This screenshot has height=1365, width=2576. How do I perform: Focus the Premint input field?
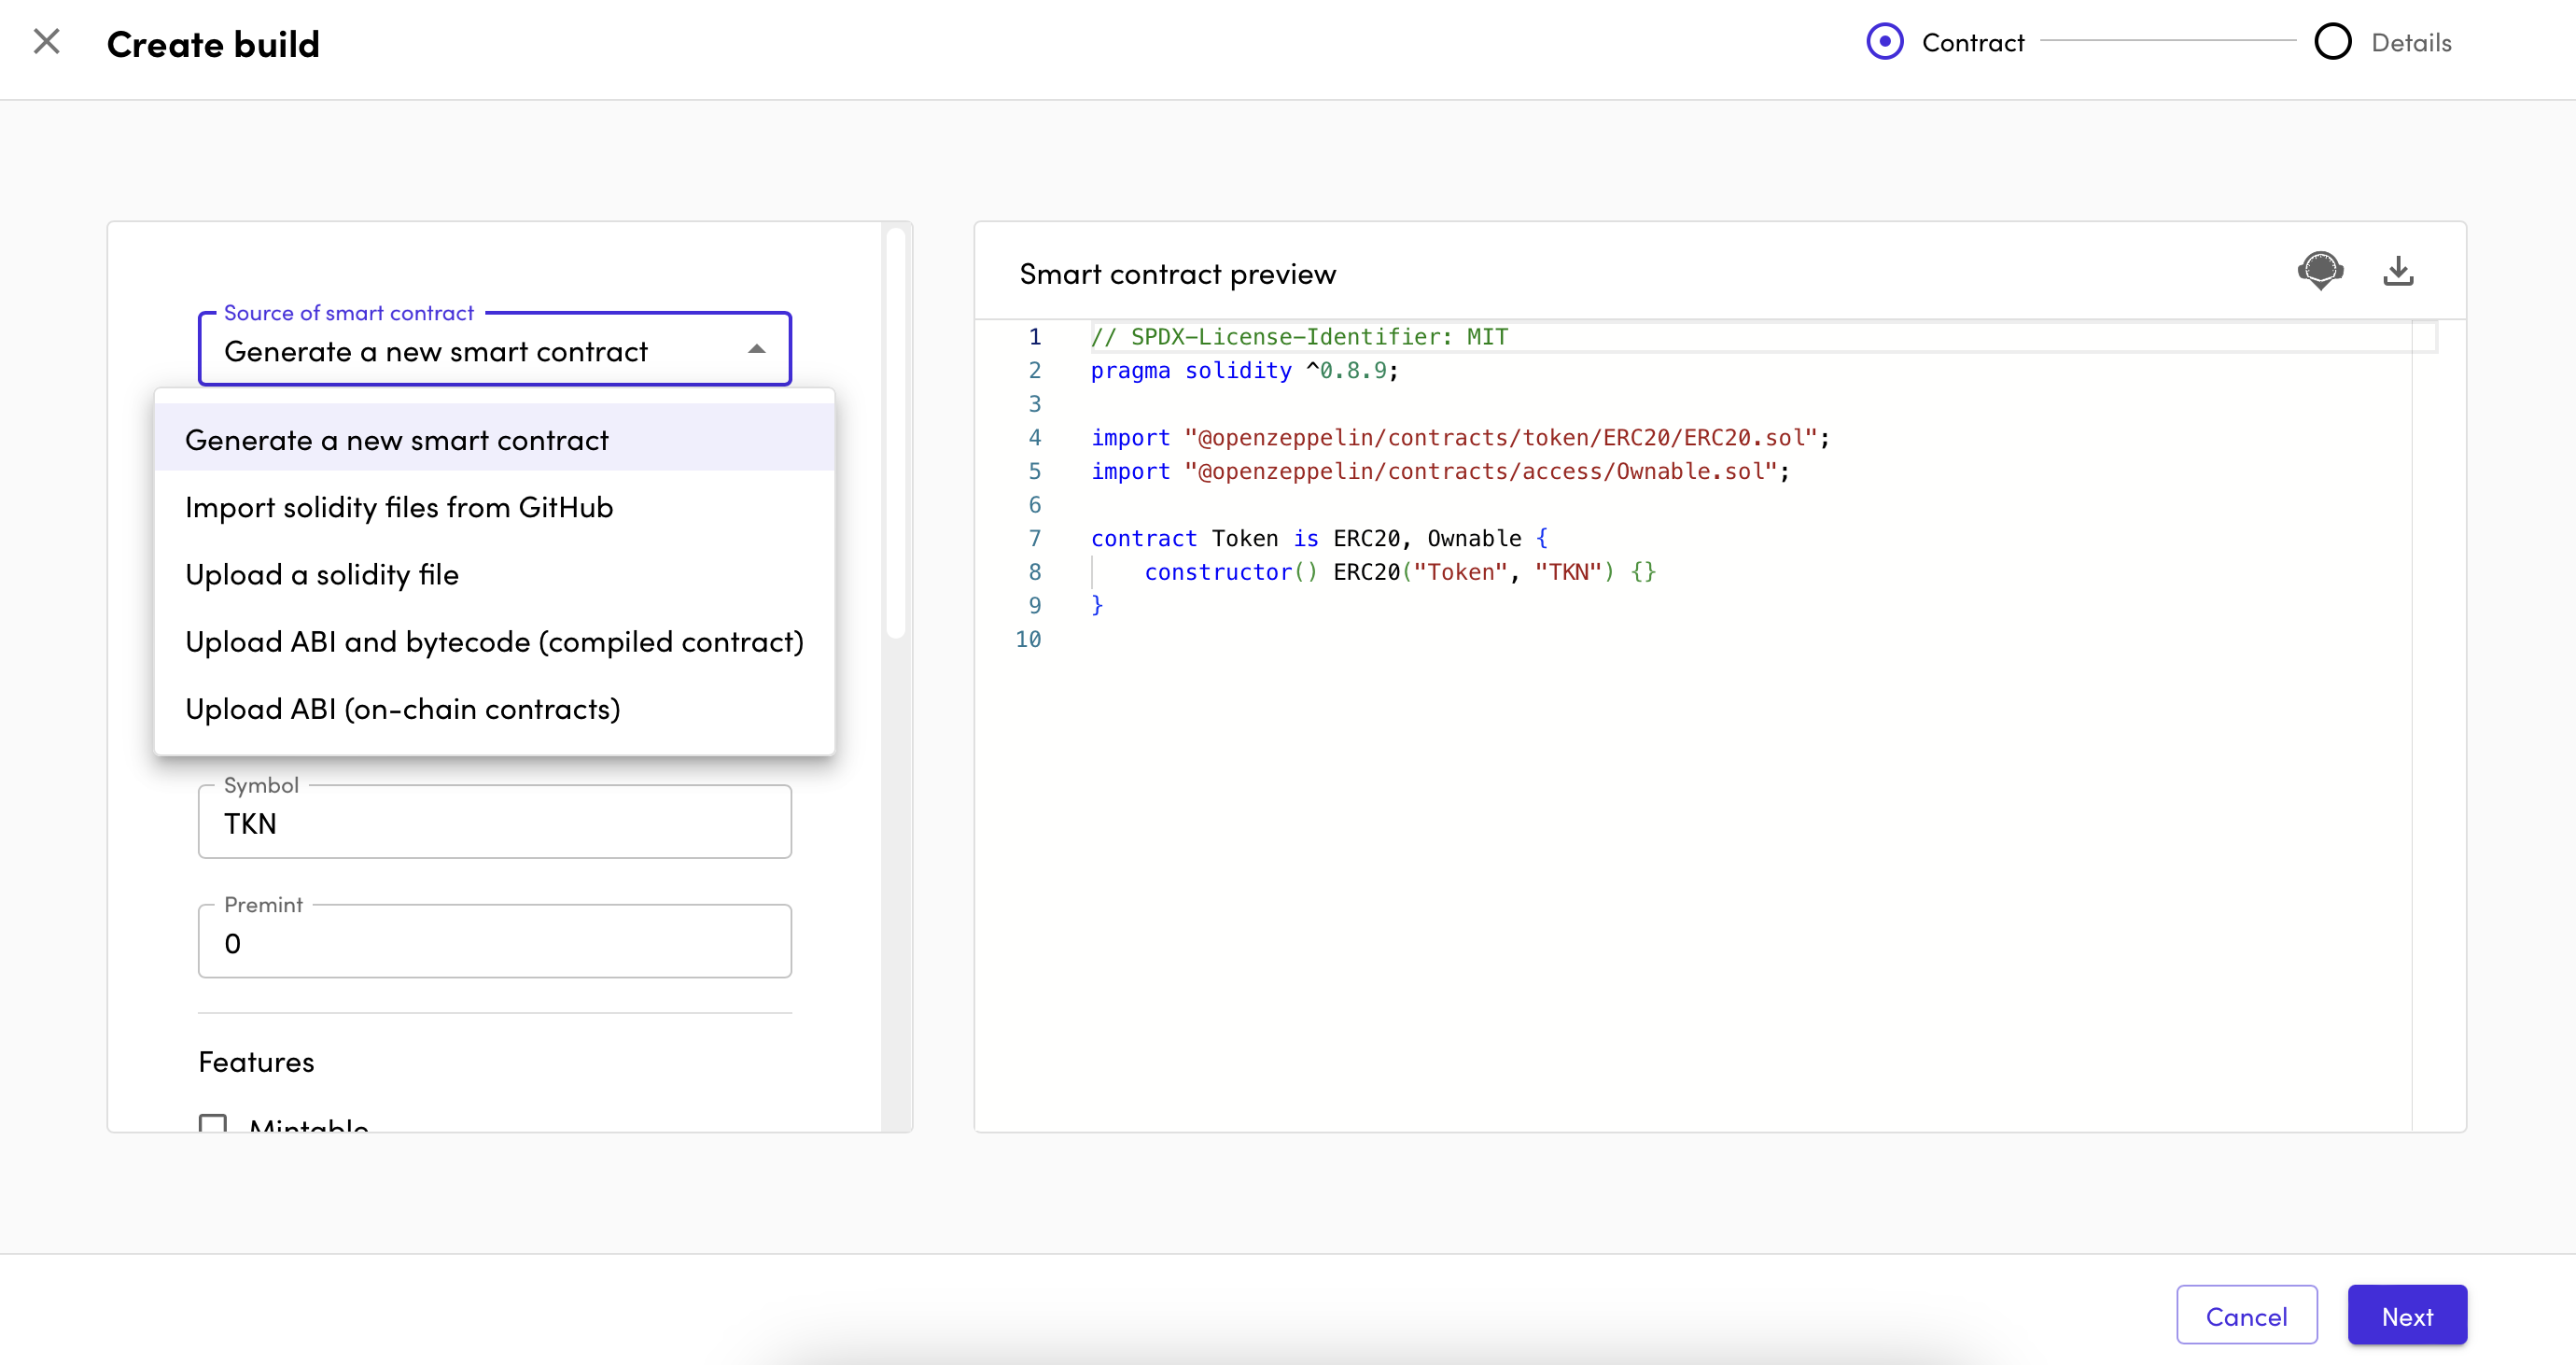(x=494, y=942)
